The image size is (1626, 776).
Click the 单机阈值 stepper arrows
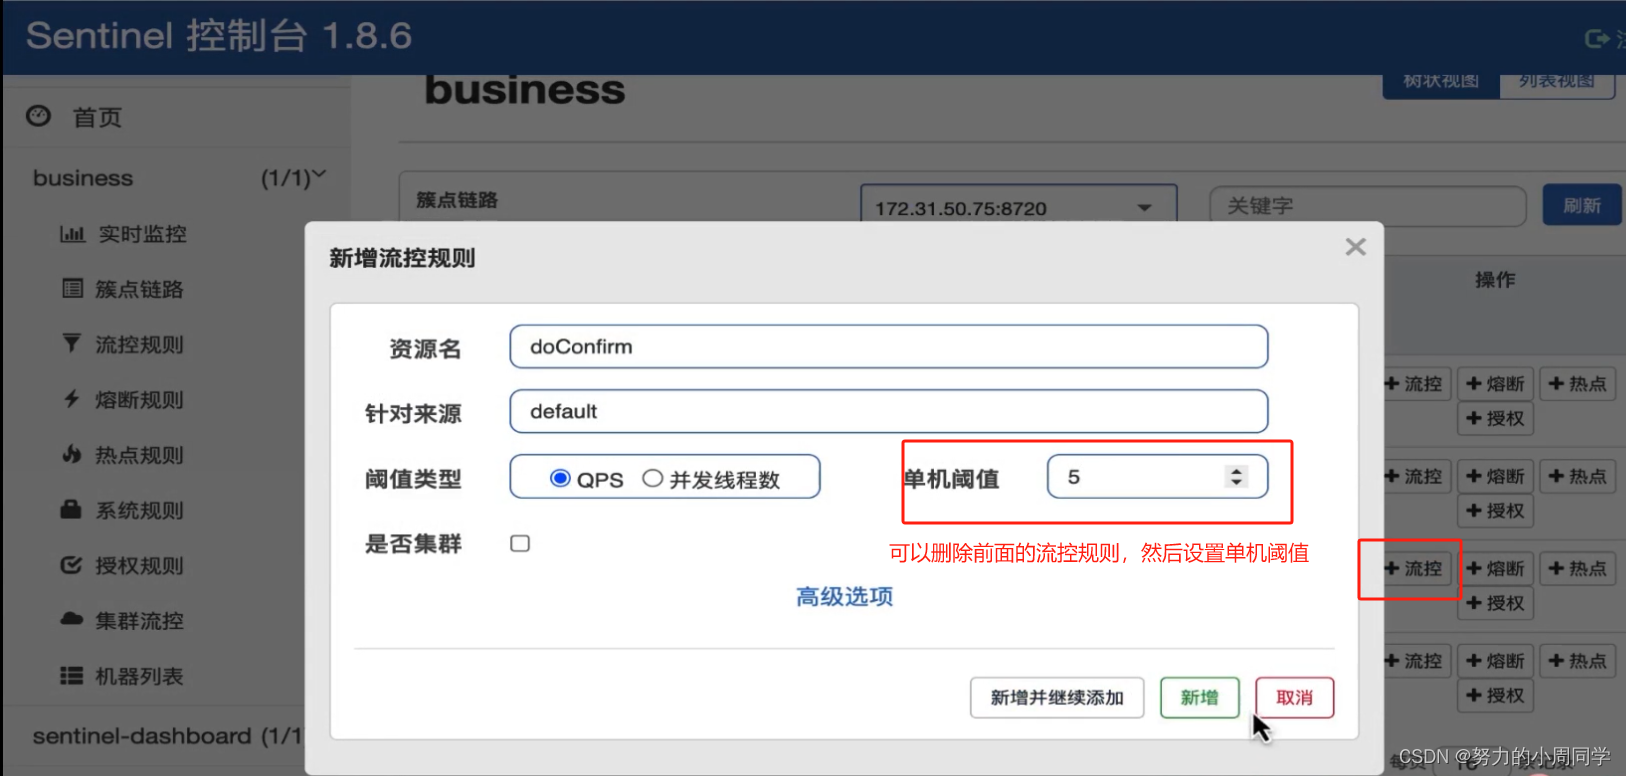click(x=1236, y=477)
